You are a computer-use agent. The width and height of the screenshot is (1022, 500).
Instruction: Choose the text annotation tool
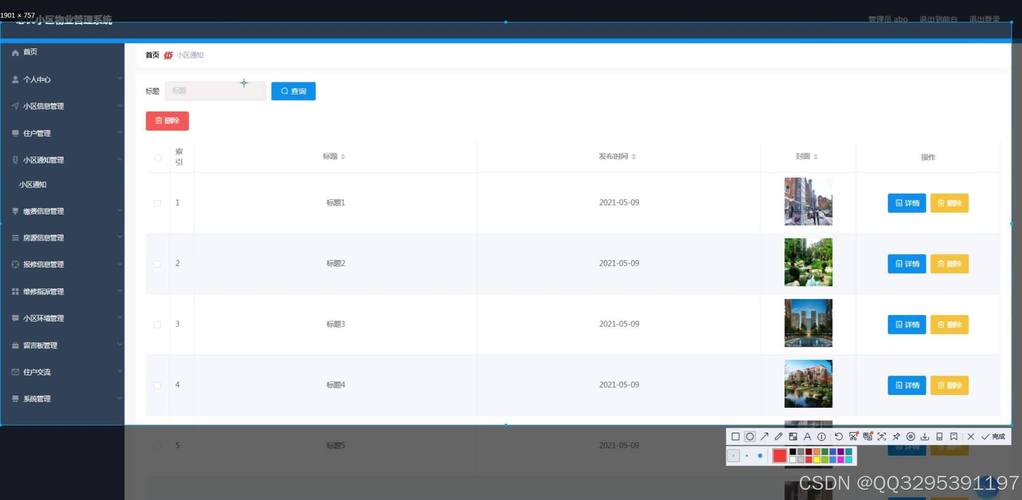[x=807, y=437]
